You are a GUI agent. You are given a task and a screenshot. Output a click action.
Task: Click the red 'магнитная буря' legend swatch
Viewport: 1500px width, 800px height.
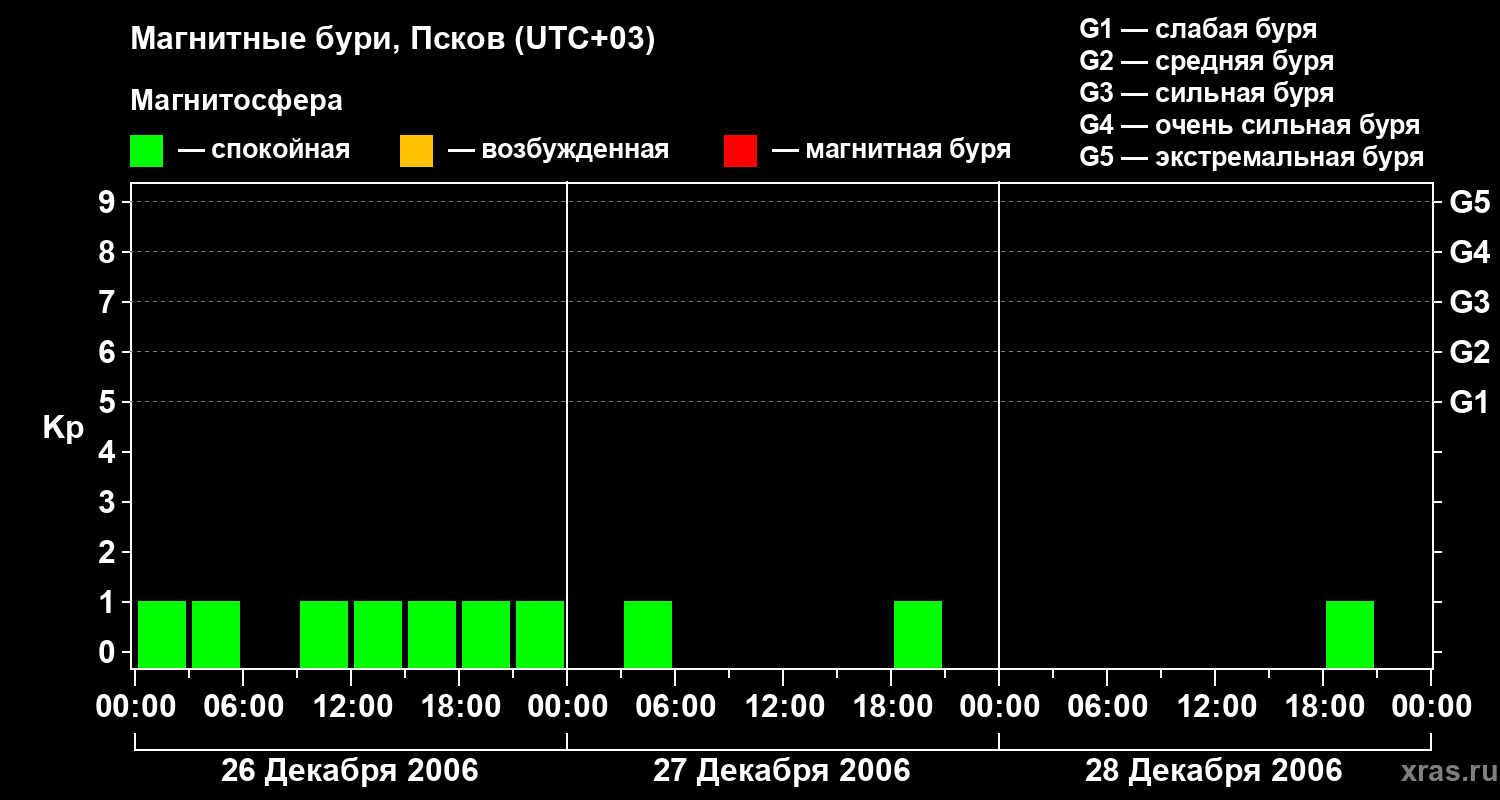pos(740,151)
